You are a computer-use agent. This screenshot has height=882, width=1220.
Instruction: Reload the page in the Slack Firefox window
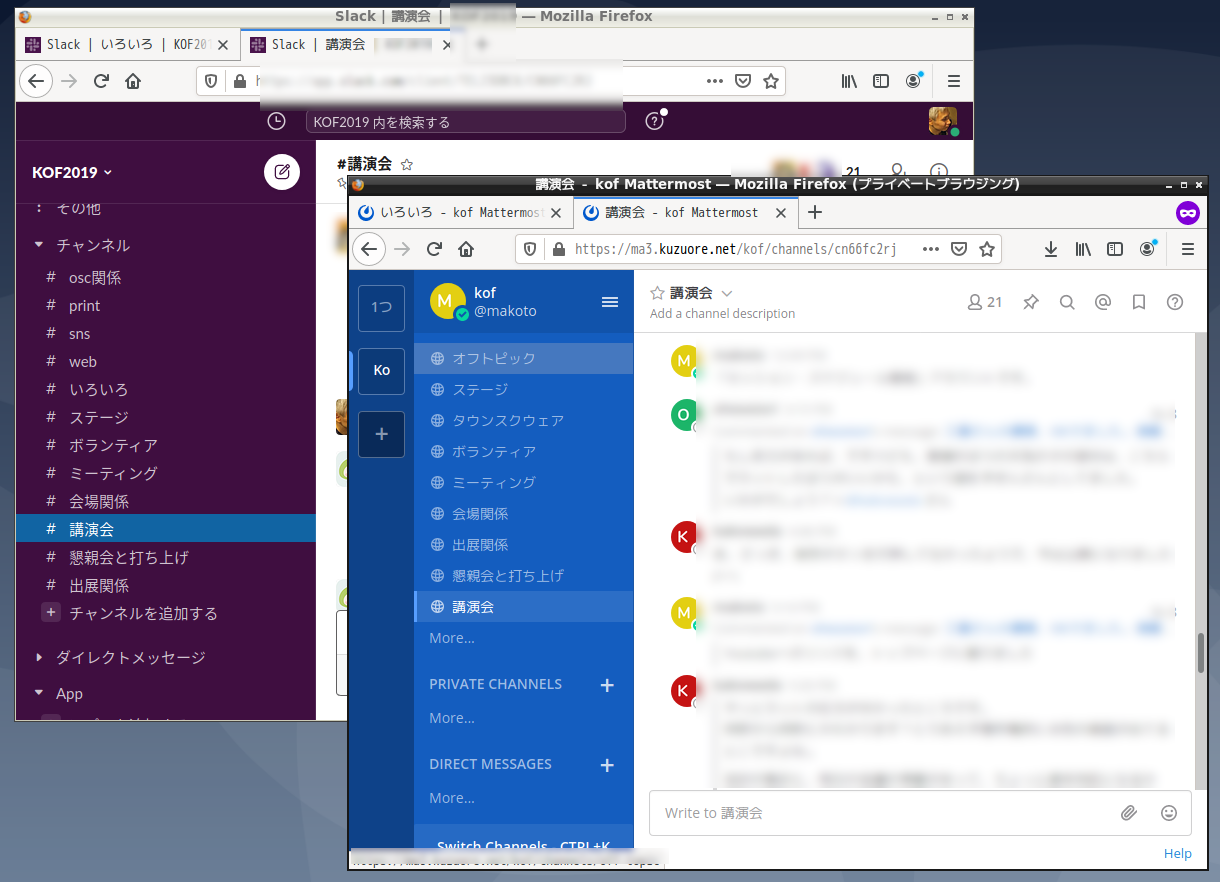click(101, 81)
